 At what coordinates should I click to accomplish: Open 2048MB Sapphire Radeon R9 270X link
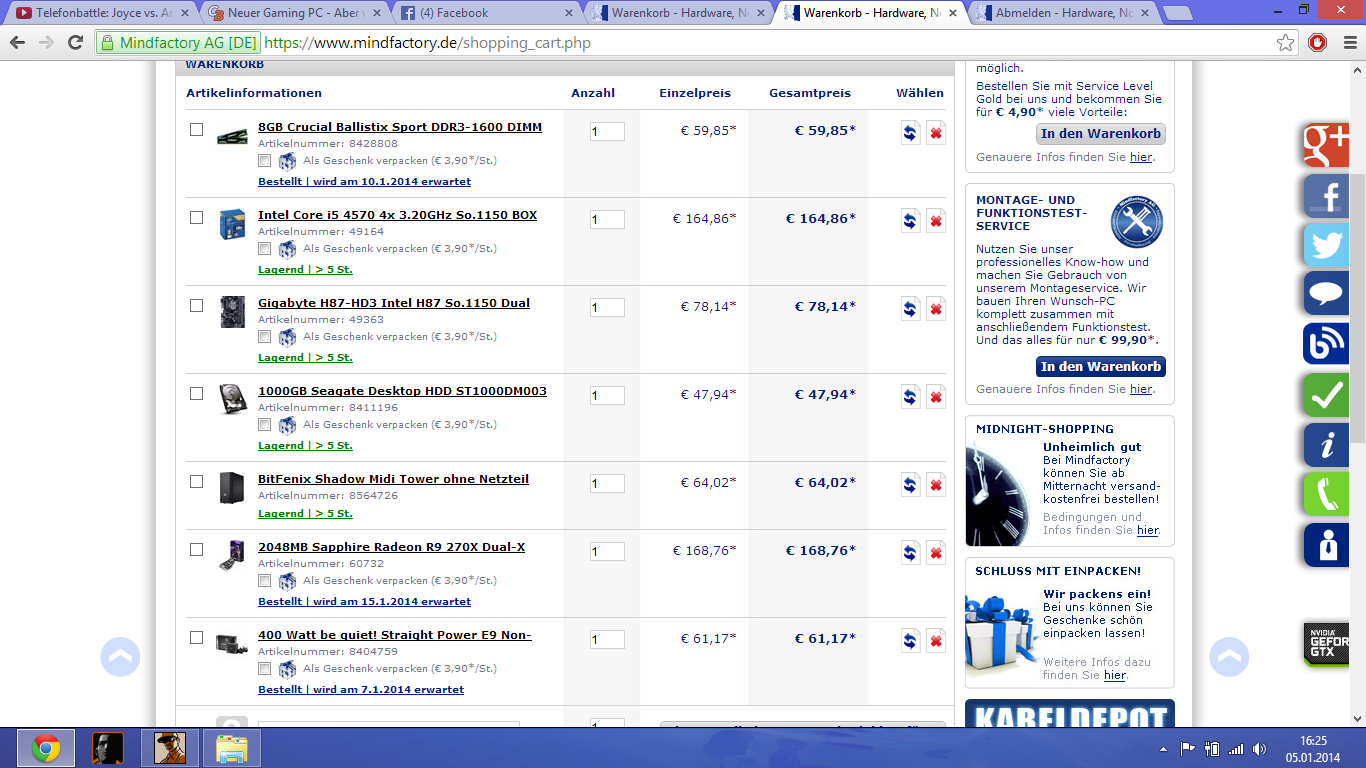[x=391, y=547]
